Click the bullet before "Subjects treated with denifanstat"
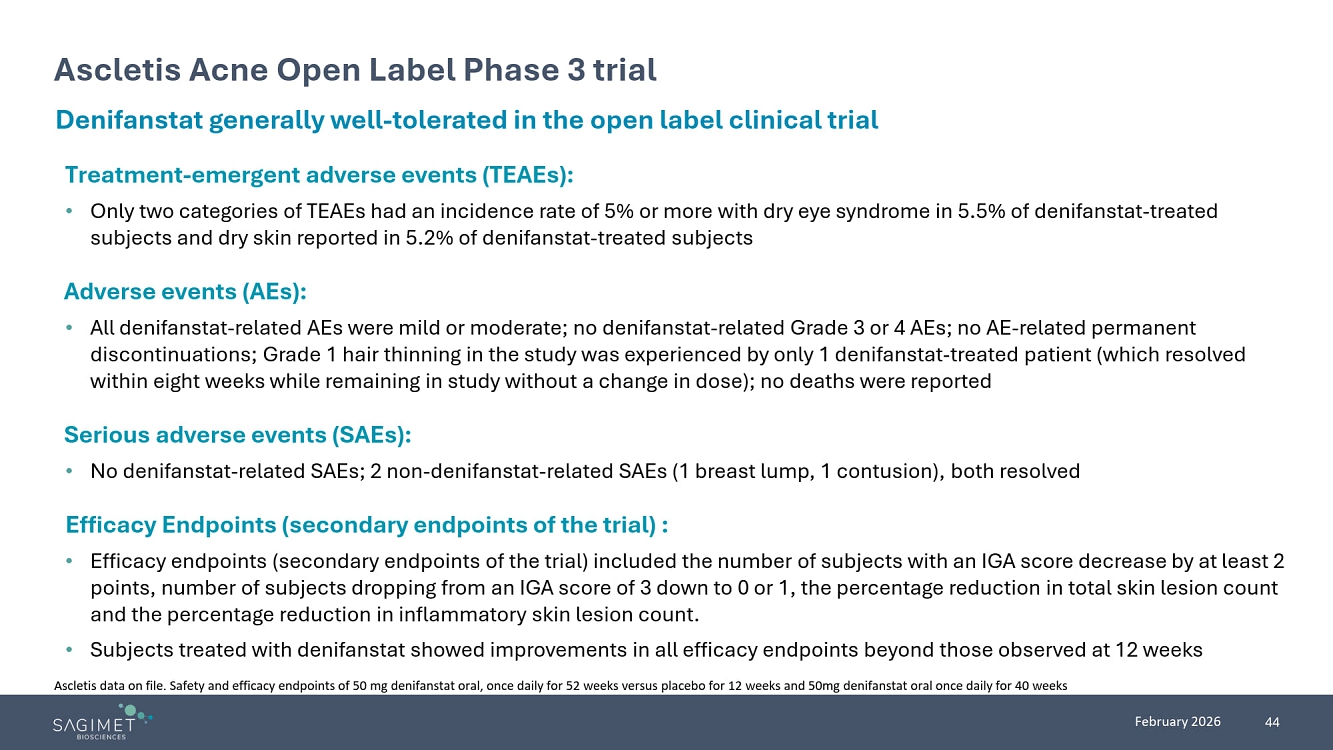Viewport: 1333px width, 750px height. [x=68, y=650]
